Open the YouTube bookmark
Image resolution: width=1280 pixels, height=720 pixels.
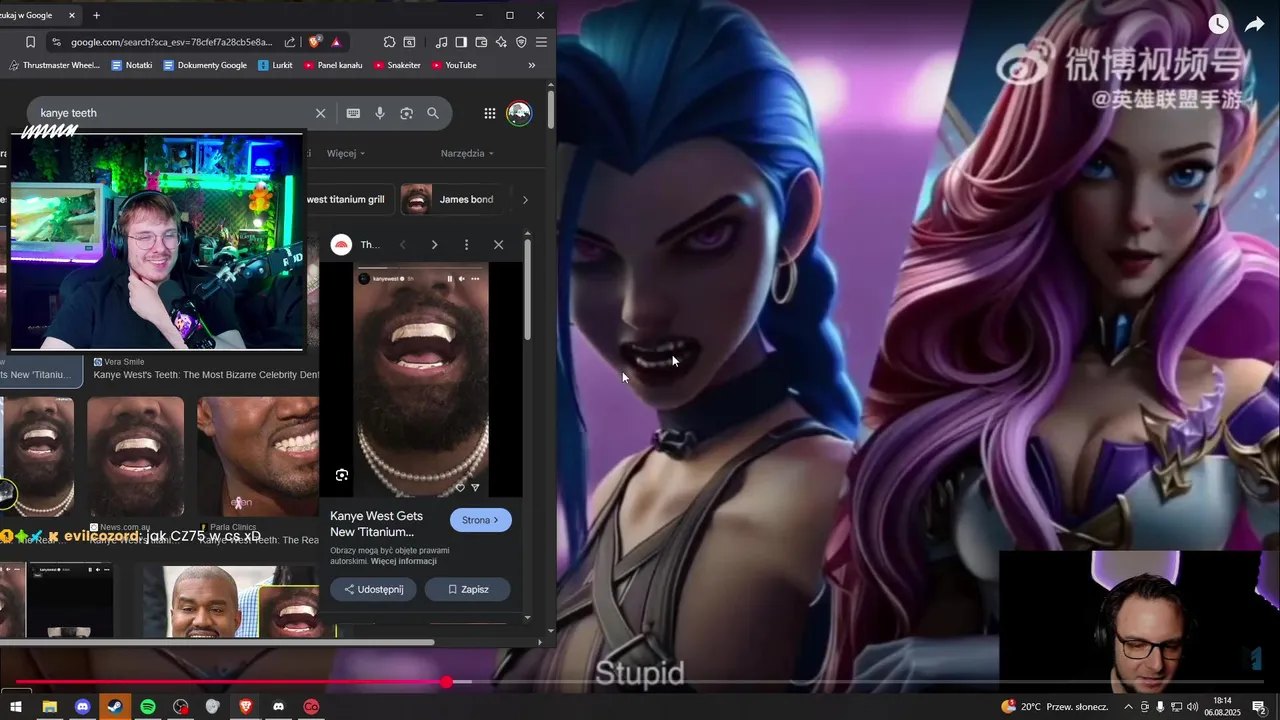pos(454,65)
